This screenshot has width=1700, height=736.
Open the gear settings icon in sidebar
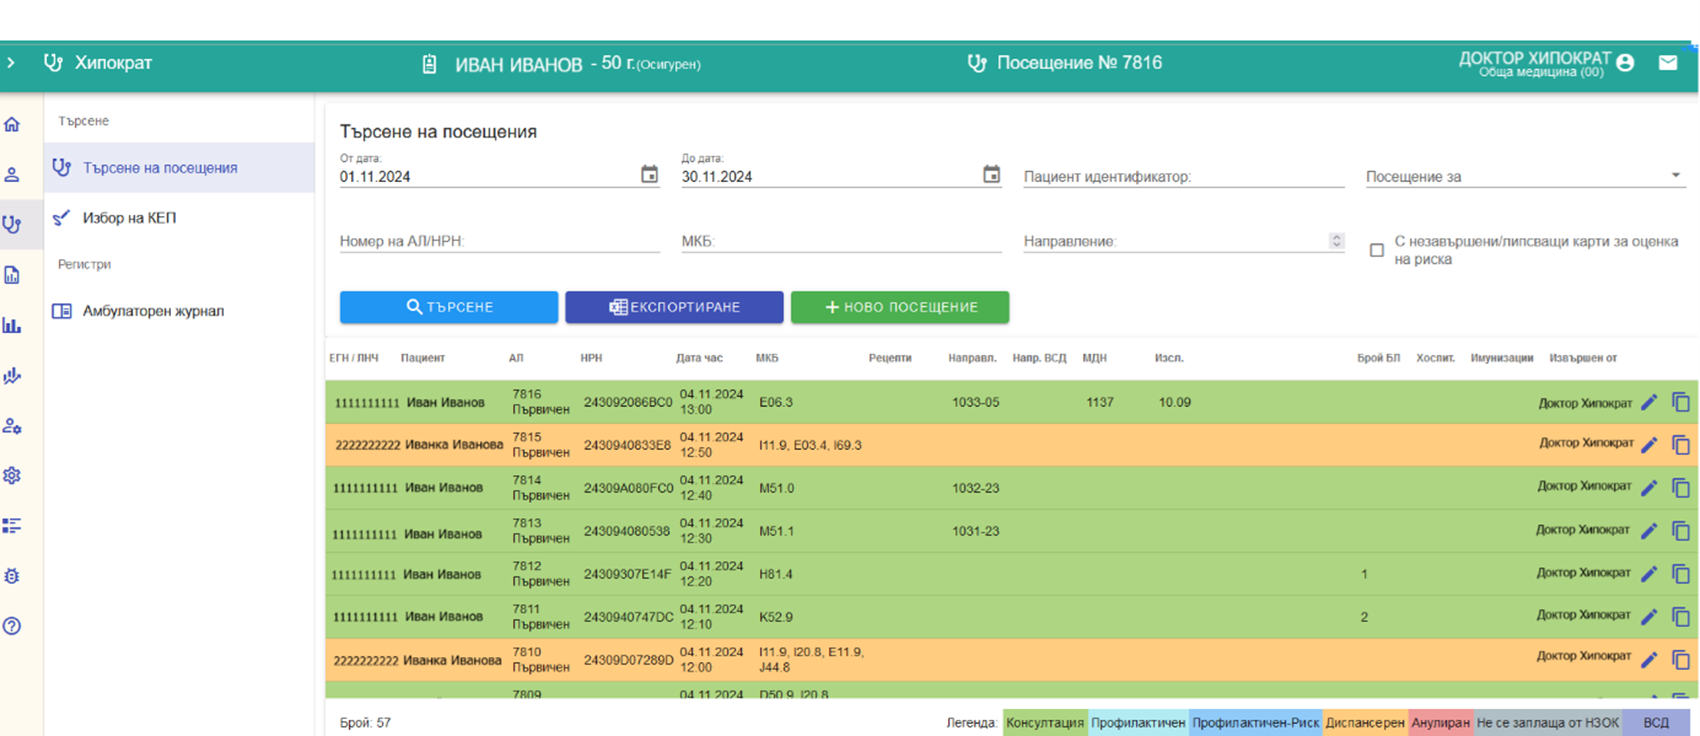tap(12, 476)
